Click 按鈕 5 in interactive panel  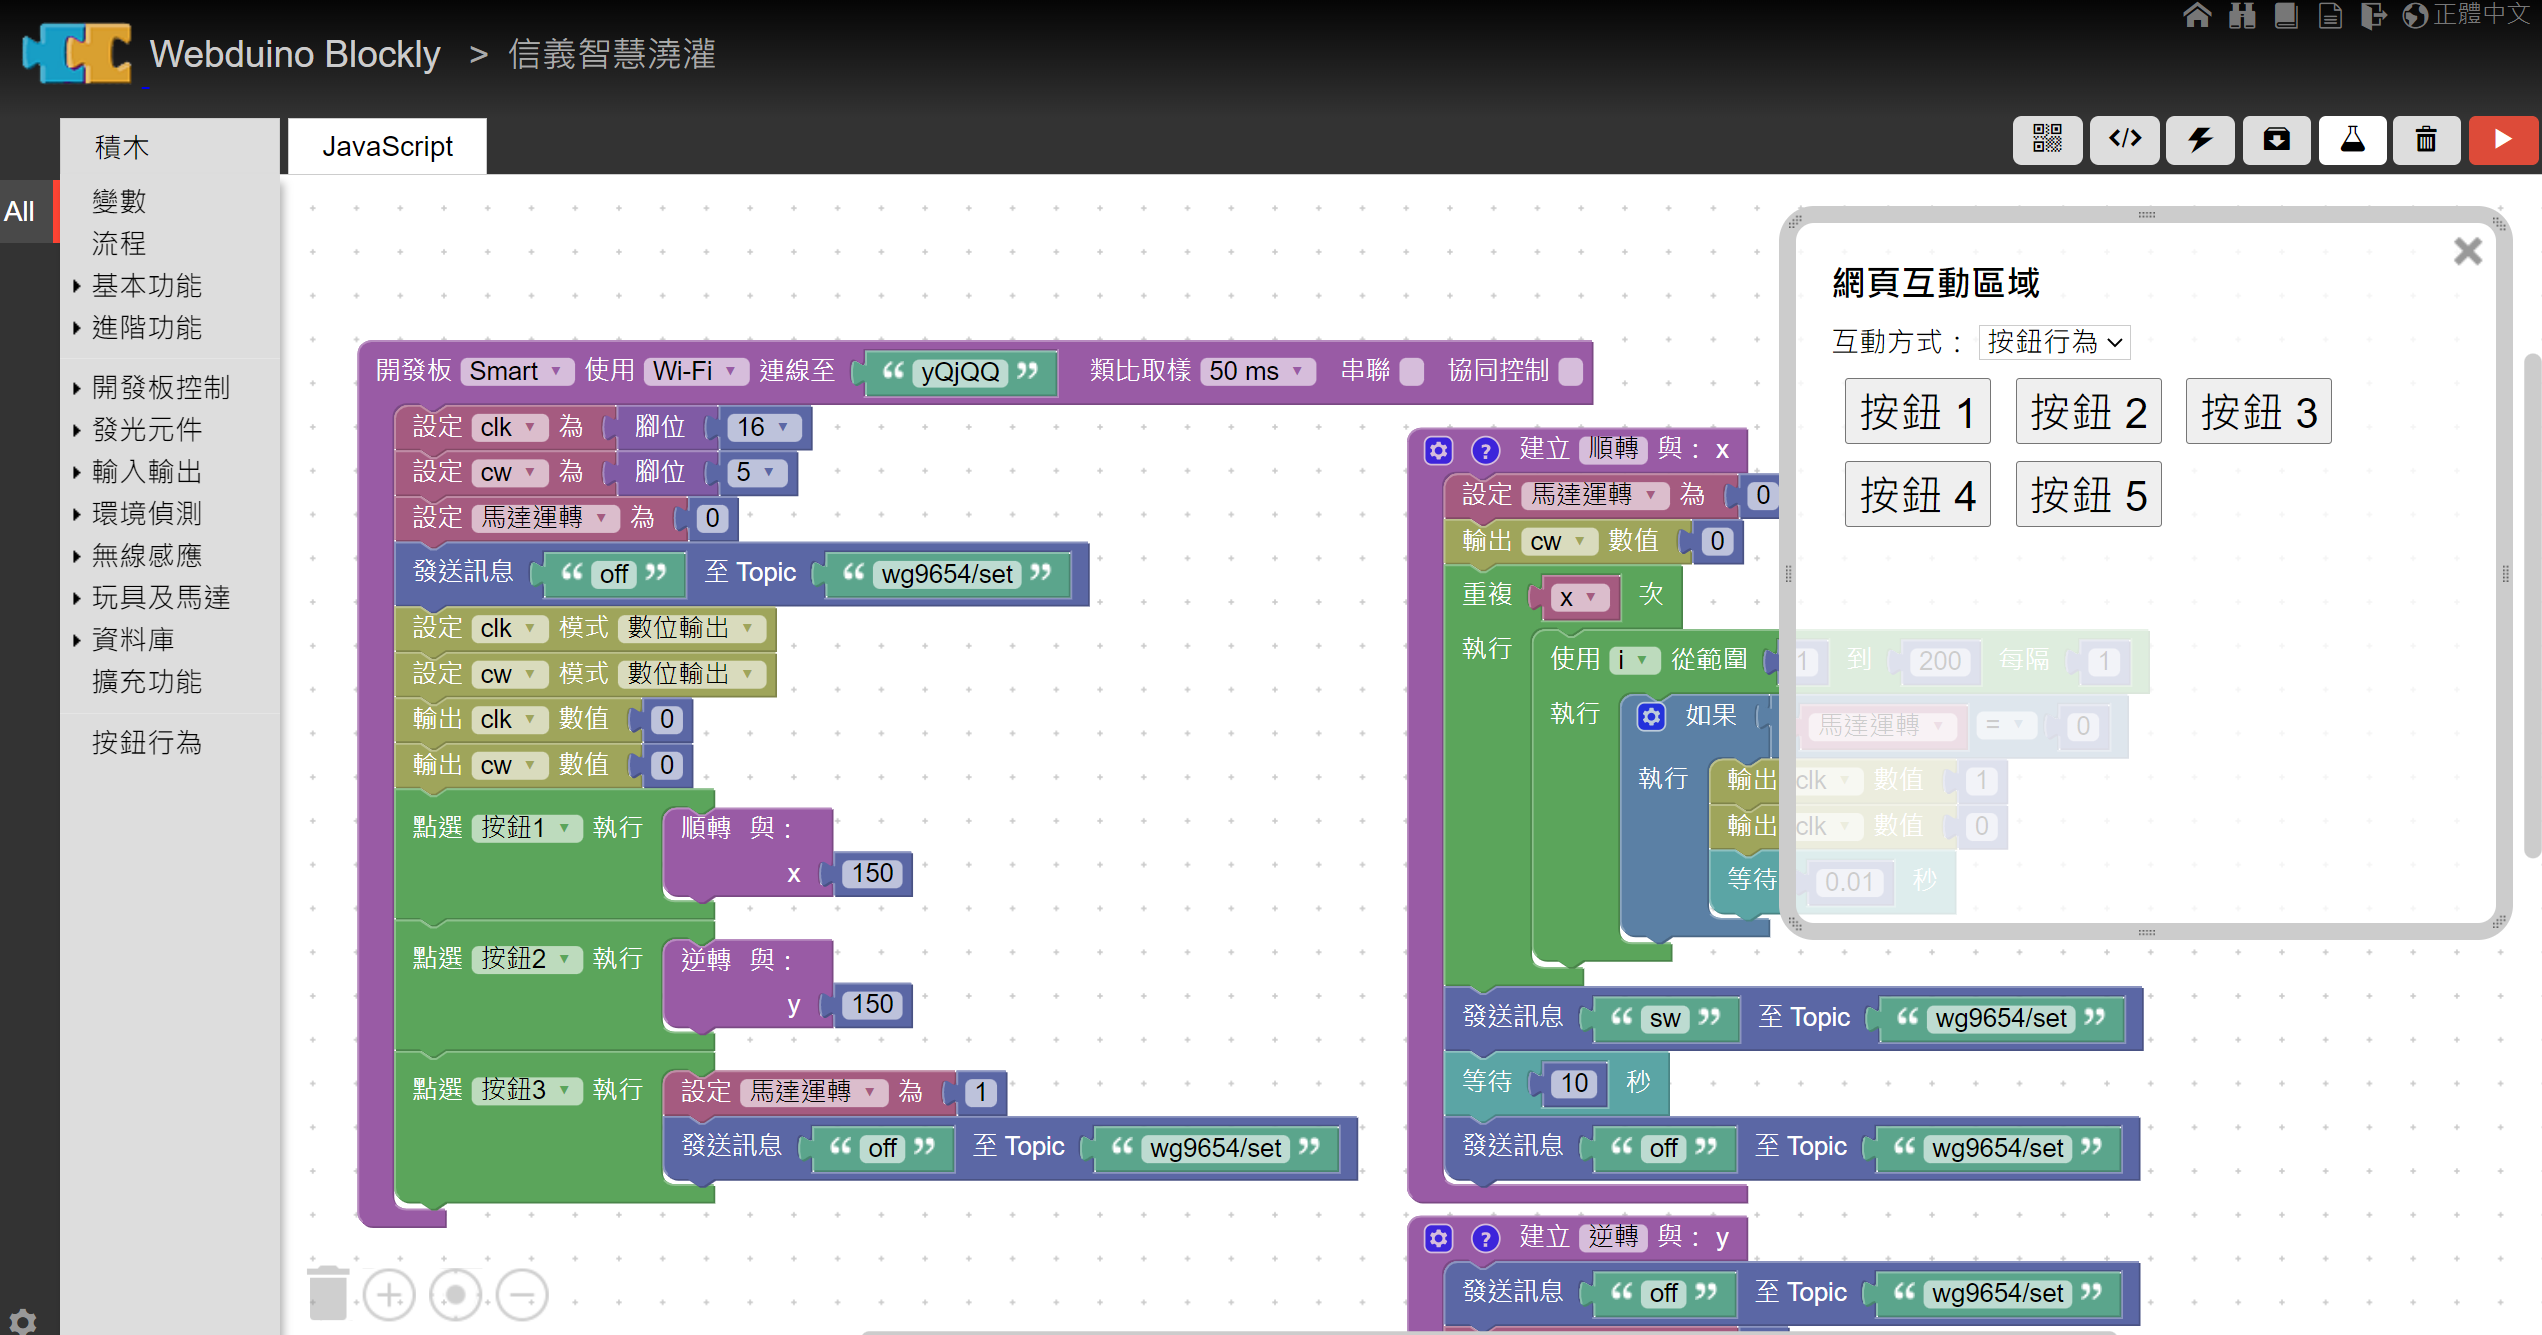(2088, 494)
